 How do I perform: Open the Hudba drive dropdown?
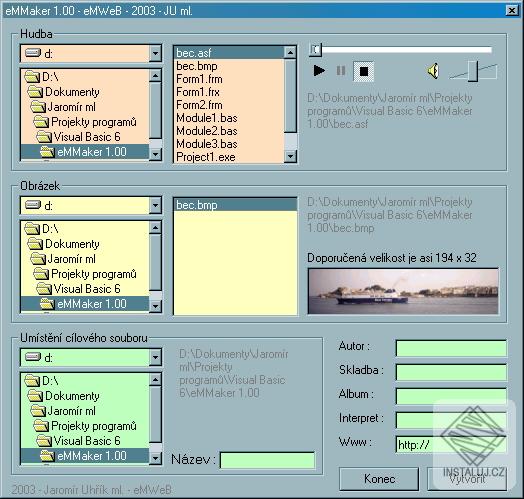pyautogui.click(x=155, y=53)
